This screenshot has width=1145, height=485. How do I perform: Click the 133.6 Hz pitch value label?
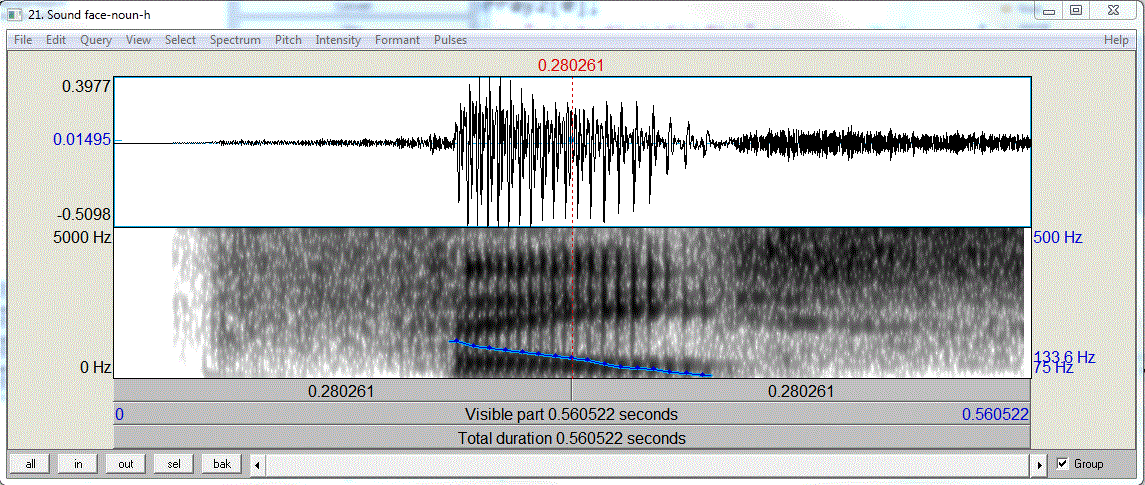point(1065,357)
